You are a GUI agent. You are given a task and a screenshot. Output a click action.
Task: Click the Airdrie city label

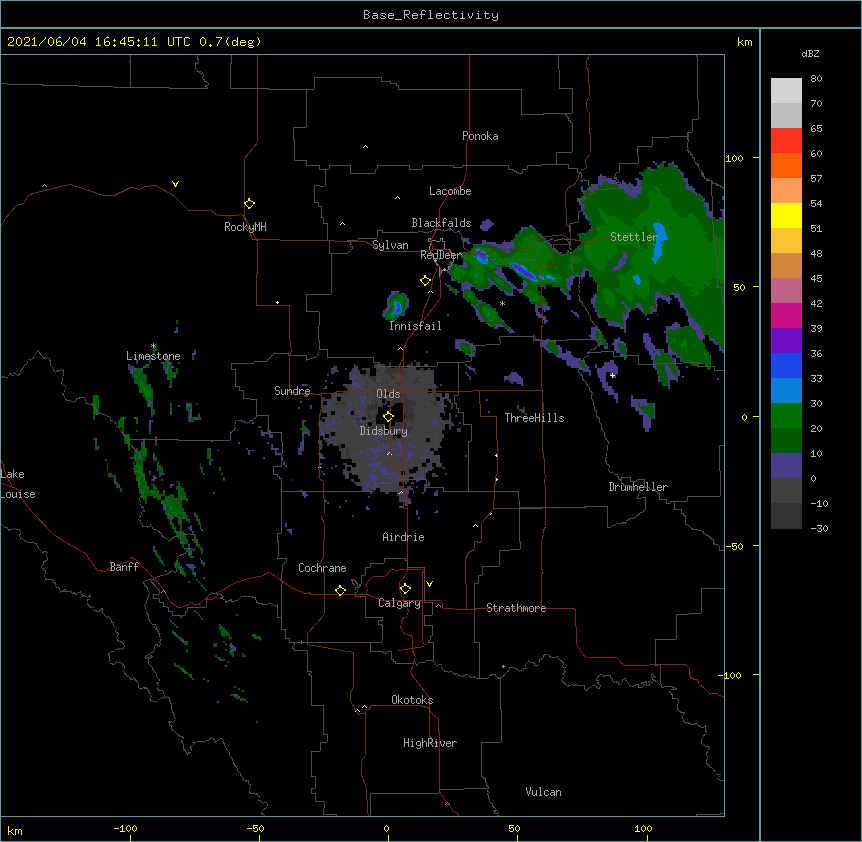coord(404,537)
